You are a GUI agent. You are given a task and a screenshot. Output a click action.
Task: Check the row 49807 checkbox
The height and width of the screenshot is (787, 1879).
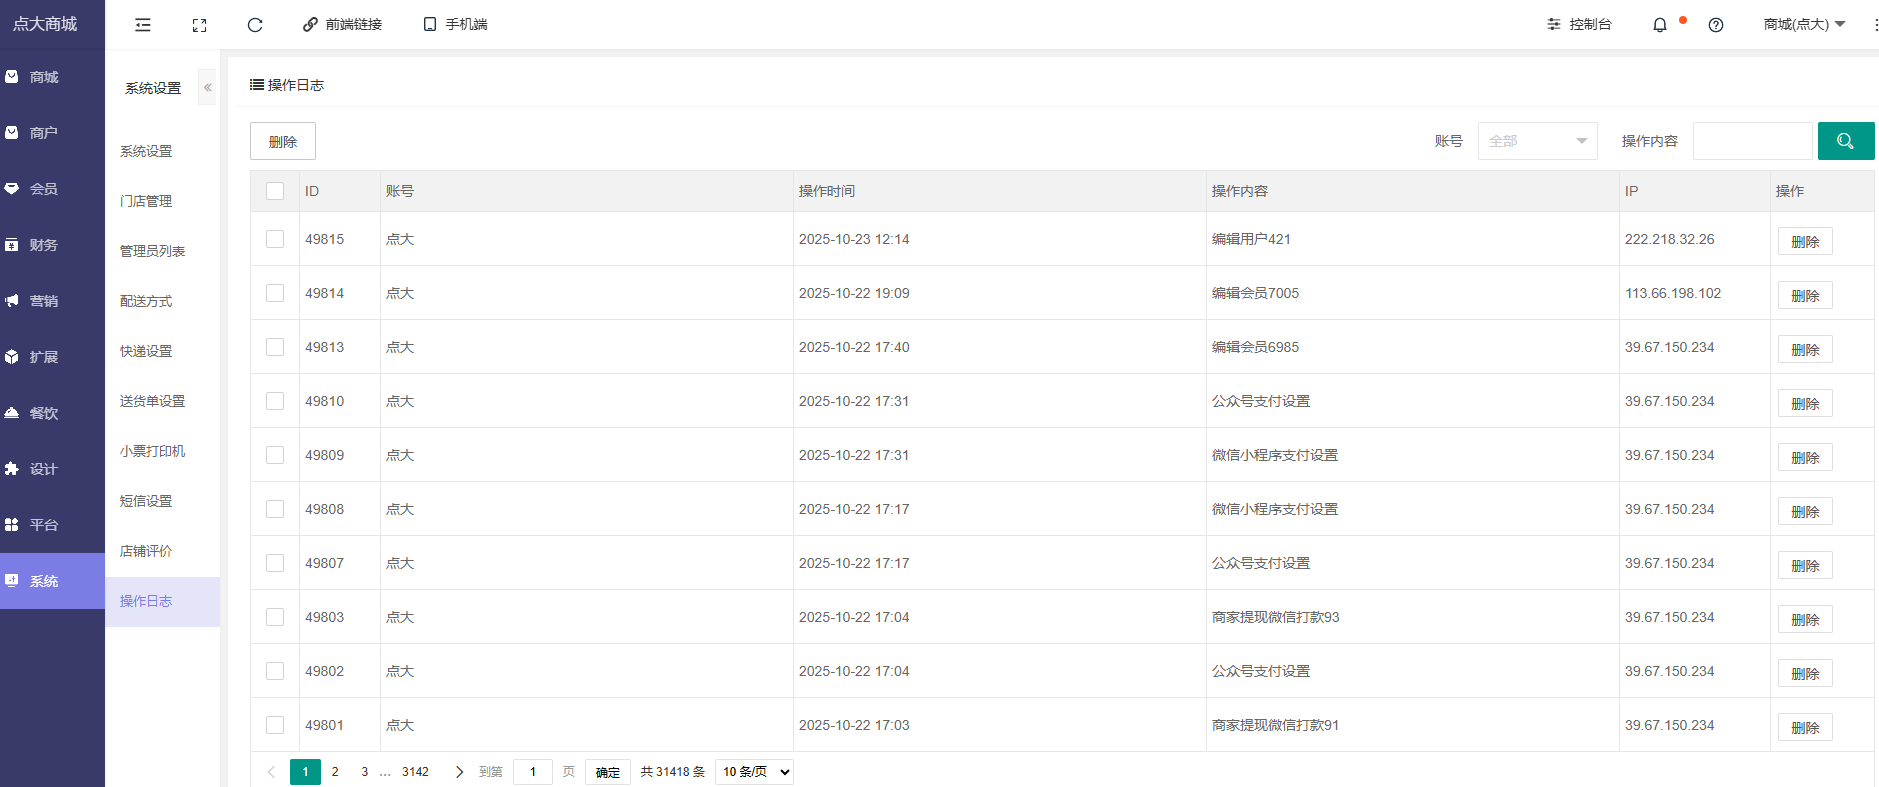(x=275, y=563)
